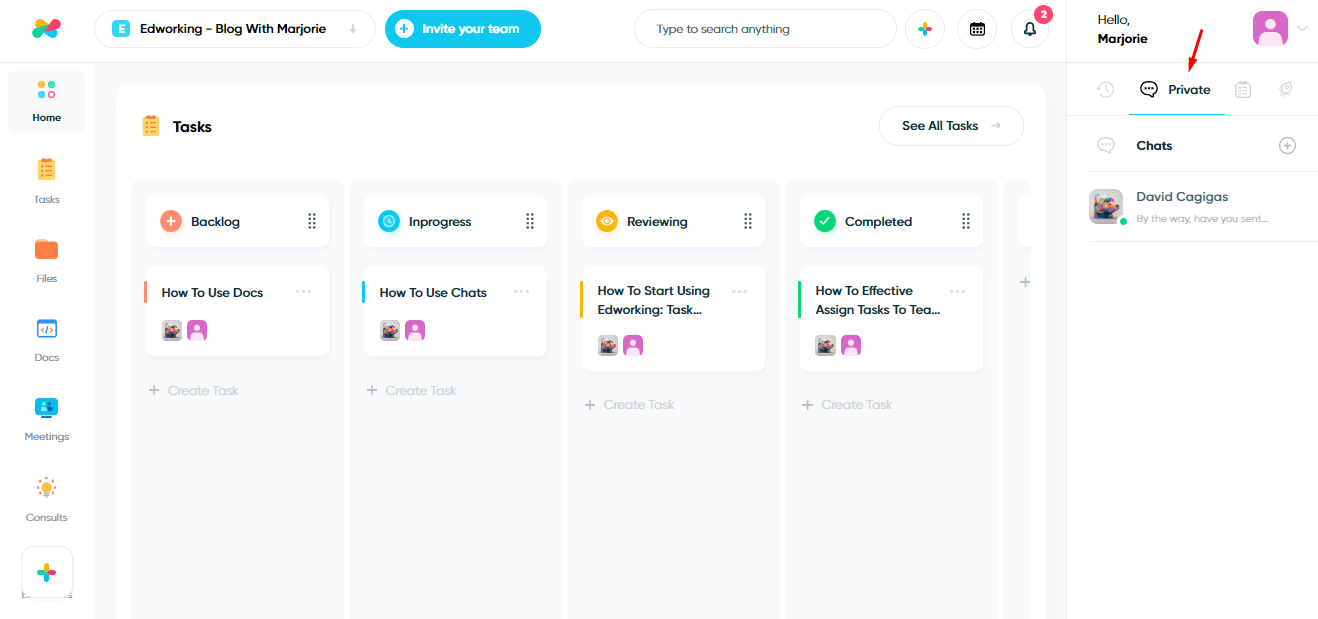Viewport: 1318px width, 619px height.
Task: Open options menu on How To Use Chats
Action: (x=522, y=292)
